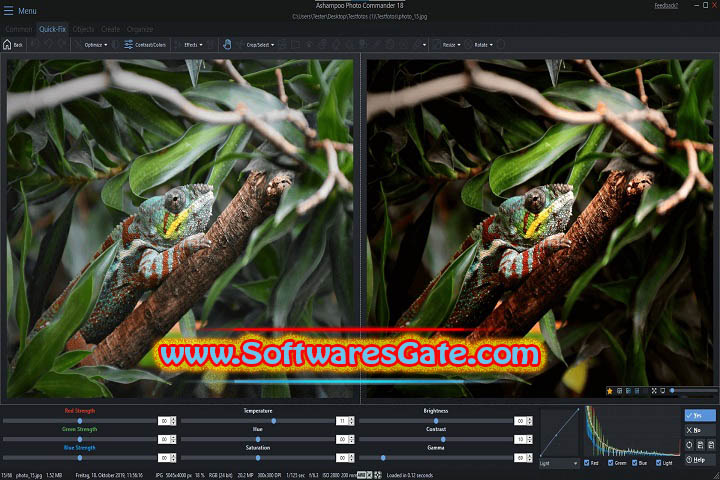
Task: Click the Red Strength value field
Action: 164,421
